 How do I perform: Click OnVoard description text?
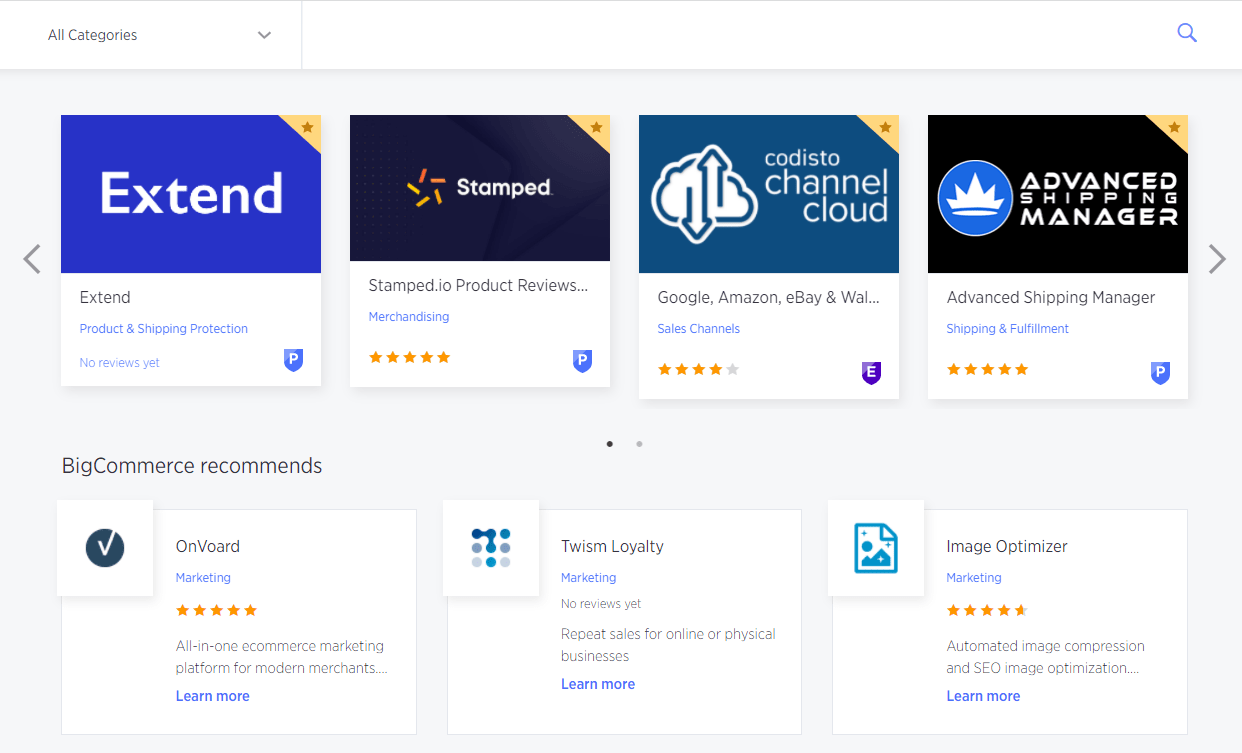281,657
